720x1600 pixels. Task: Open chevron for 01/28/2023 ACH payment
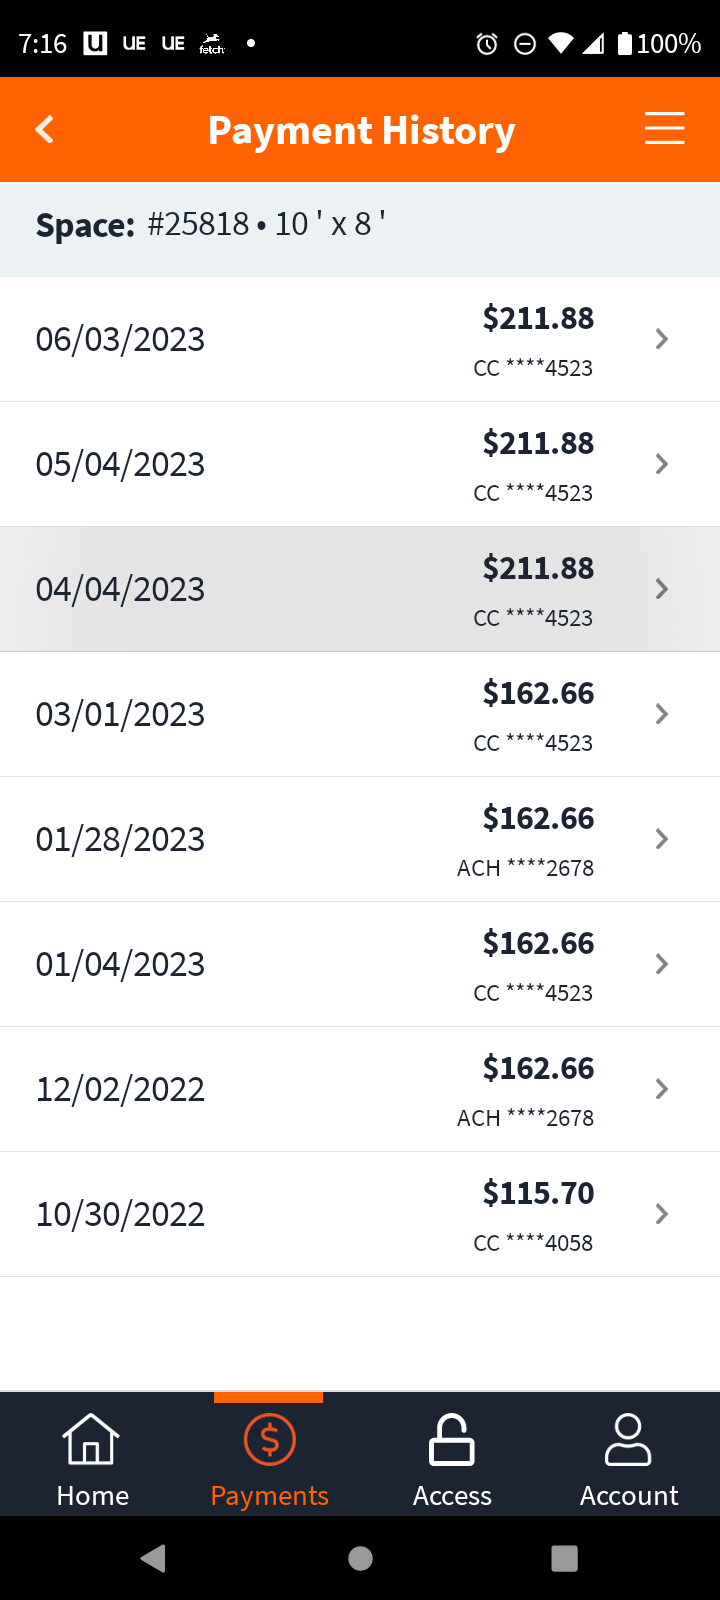click(x=661, y=839)
